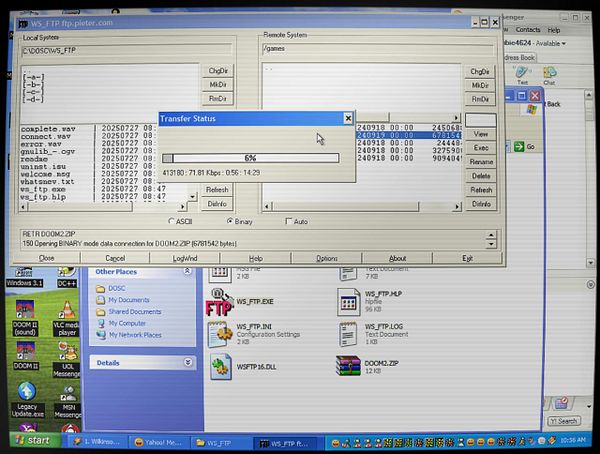
Task: Click the local list horizontal scrollbar
Action: tap(103, 207)
